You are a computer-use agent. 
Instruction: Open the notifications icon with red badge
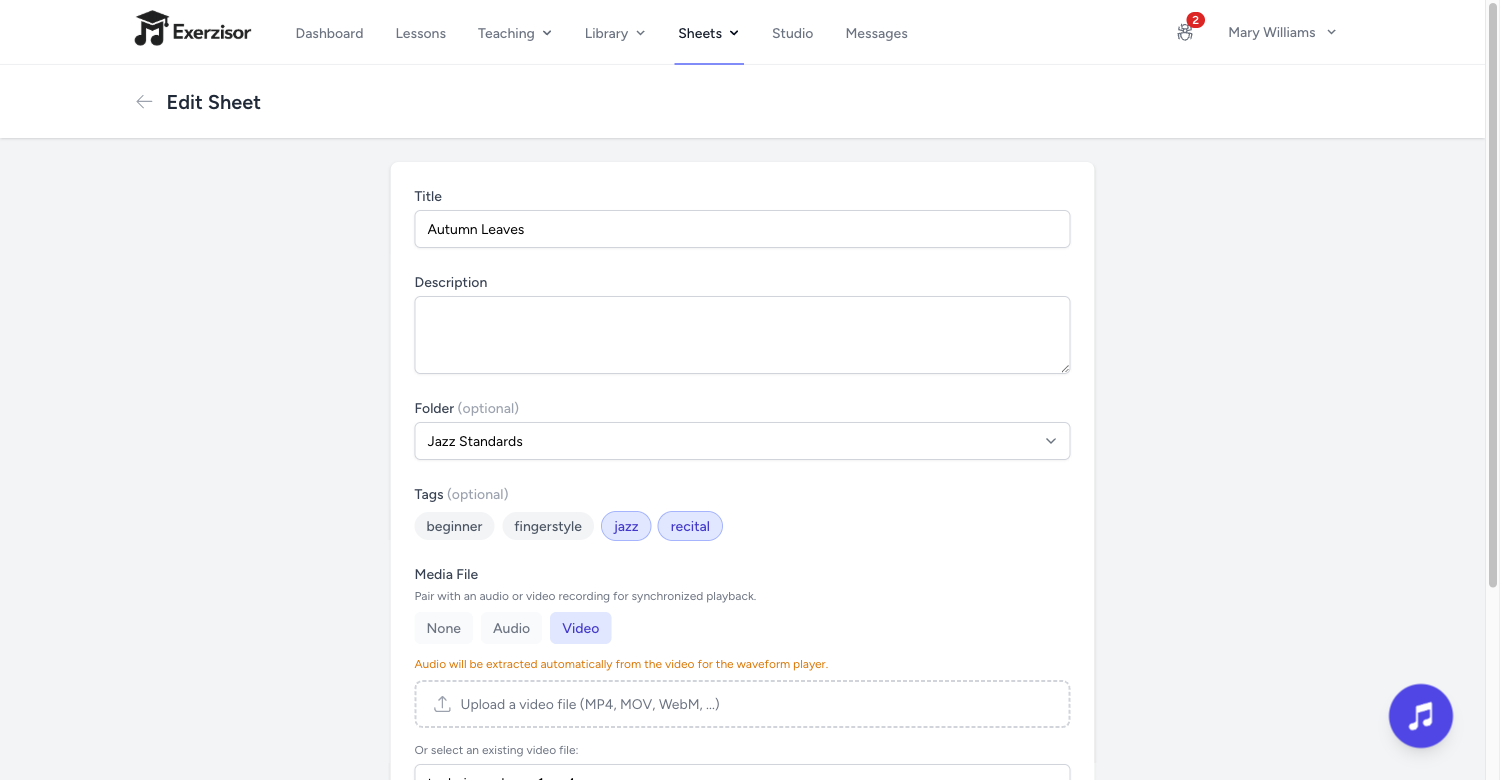1185,33
